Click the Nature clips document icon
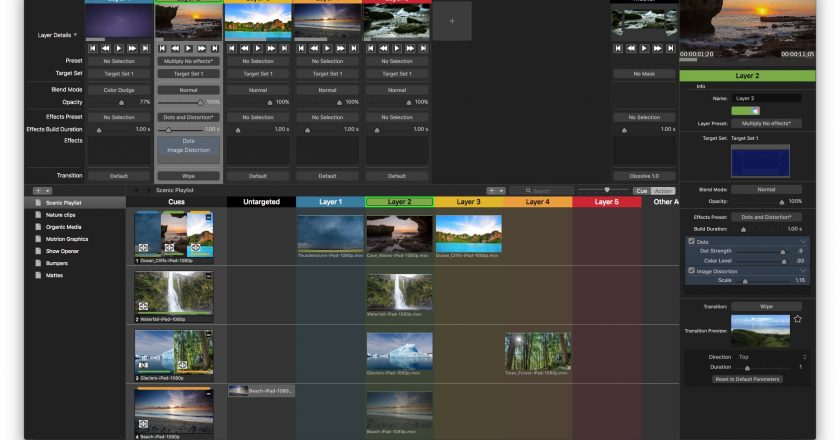The width and height of the screenshot is (840, 440). (38, 215)
